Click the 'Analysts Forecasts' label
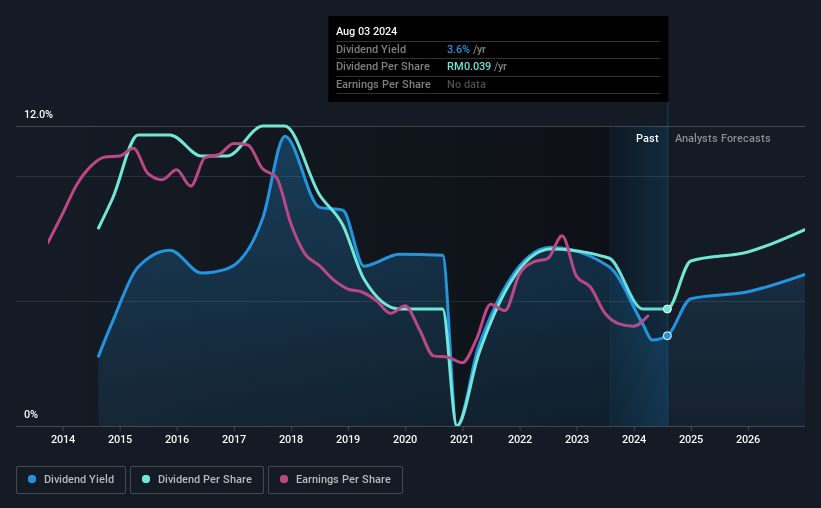This screenshot has width=821, height=508. coord(723,138)
